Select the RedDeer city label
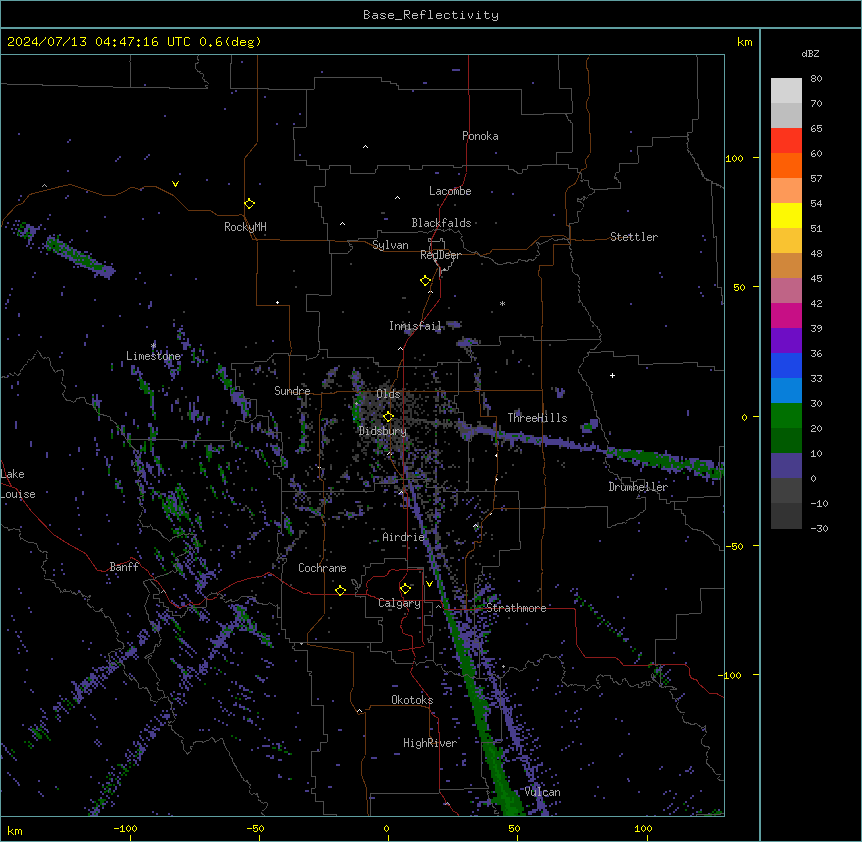Viewport: 862px width, 842px height. coord(440,255)
